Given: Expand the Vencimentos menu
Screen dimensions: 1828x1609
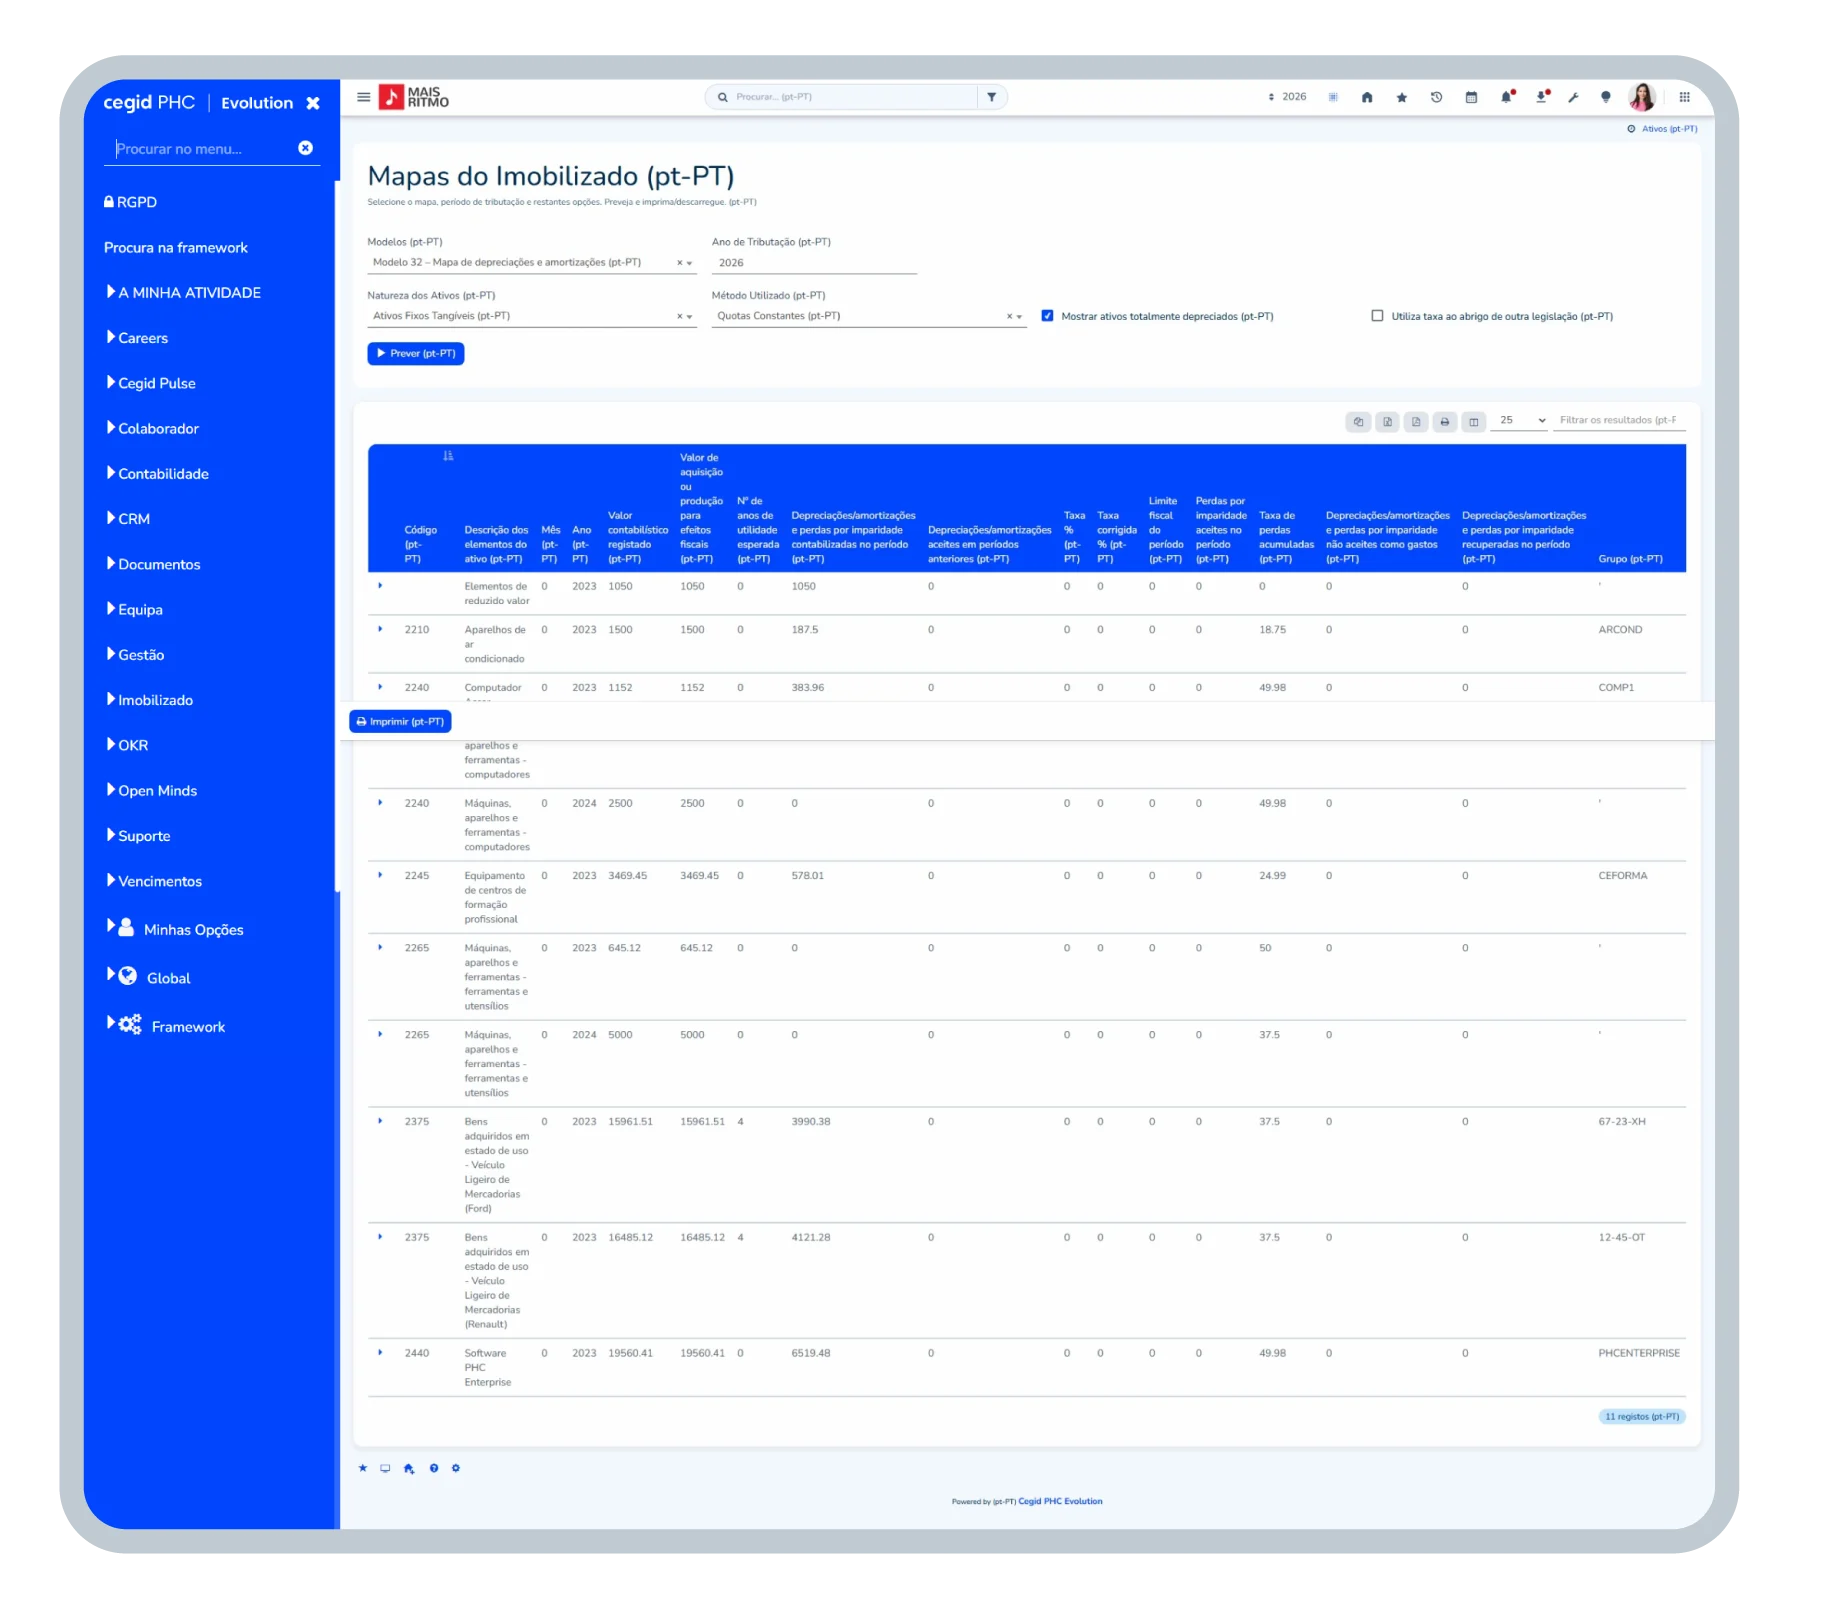Looking at the screenshot, I should click(x=154, y=881).
